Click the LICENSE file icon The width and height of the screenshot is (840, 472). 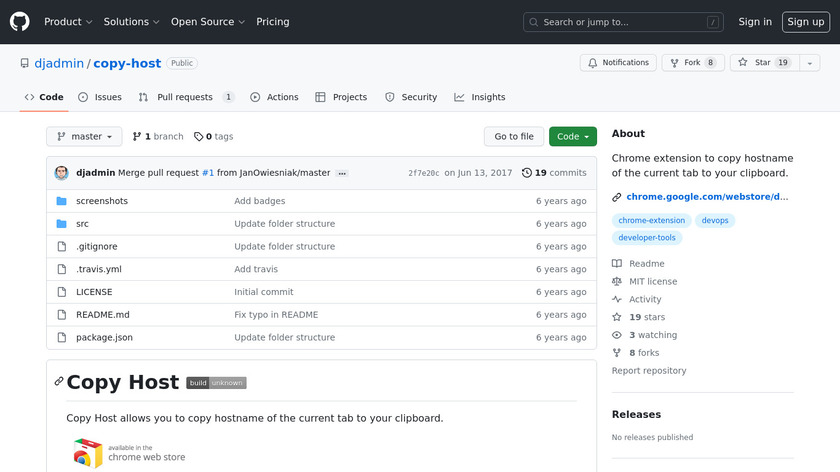point(61,292)
